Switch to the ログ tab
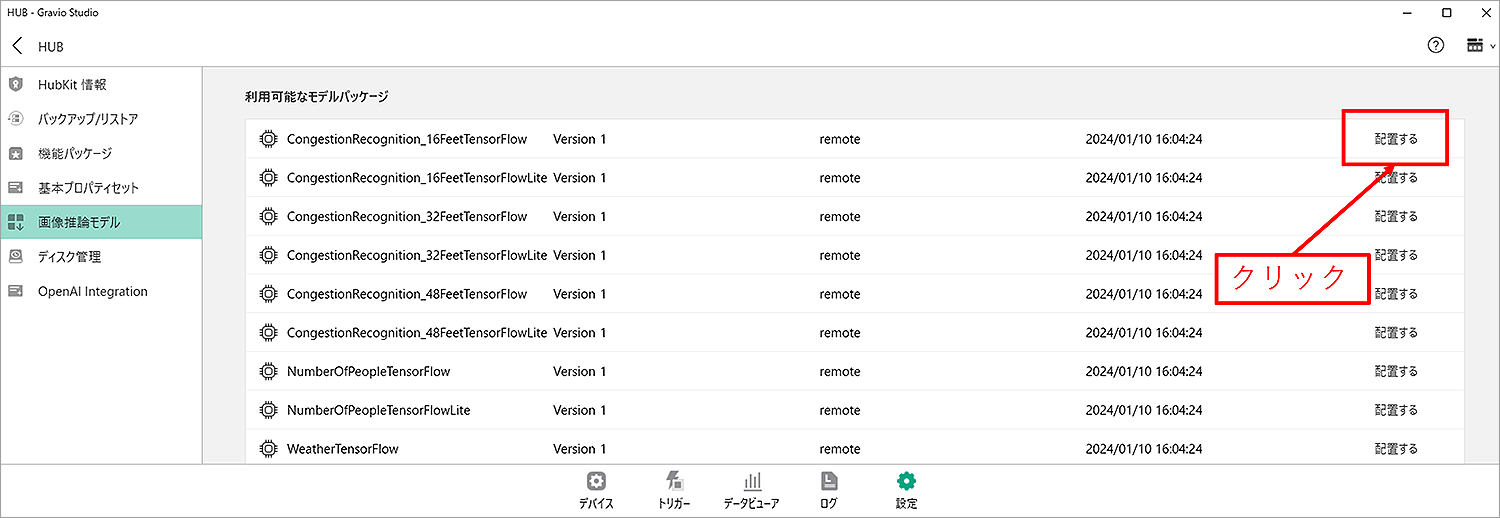The image size is (1500, 518). tap(828, 490)
